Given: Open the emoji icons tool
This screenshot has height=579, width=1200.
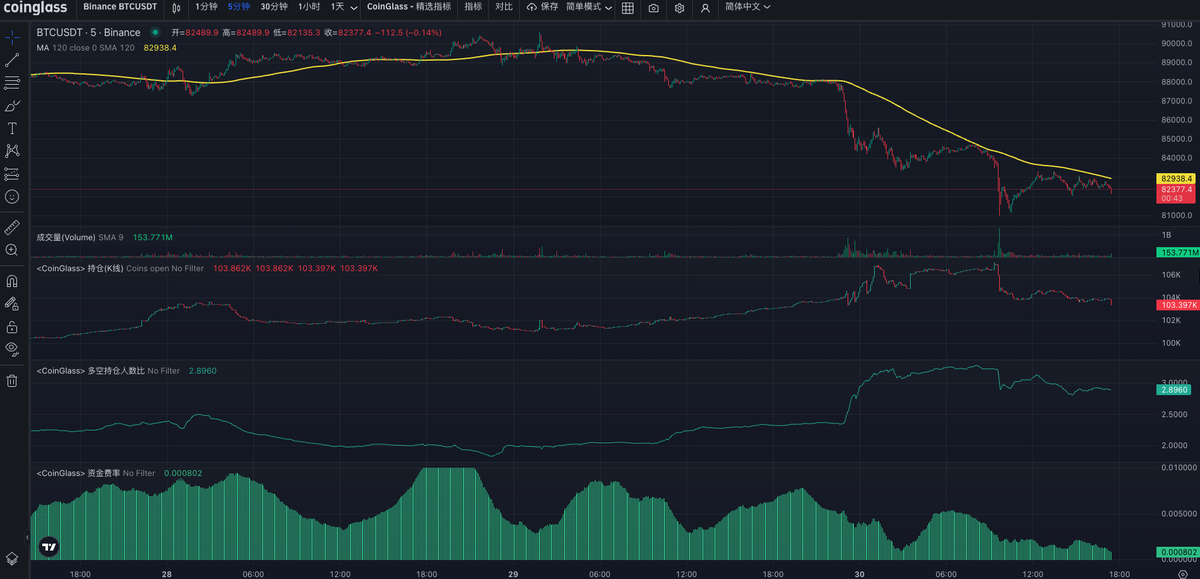Looking at the screenshot, I should click(x=12, y=197).
